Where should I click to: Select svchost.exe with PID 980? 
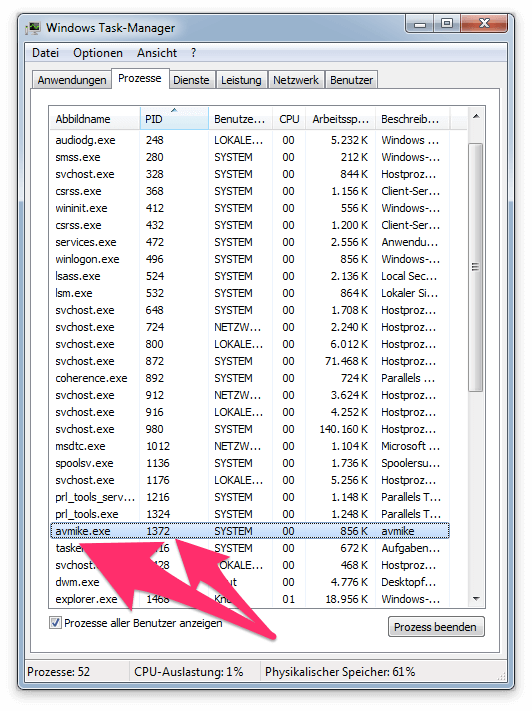[x=249, y=429]
